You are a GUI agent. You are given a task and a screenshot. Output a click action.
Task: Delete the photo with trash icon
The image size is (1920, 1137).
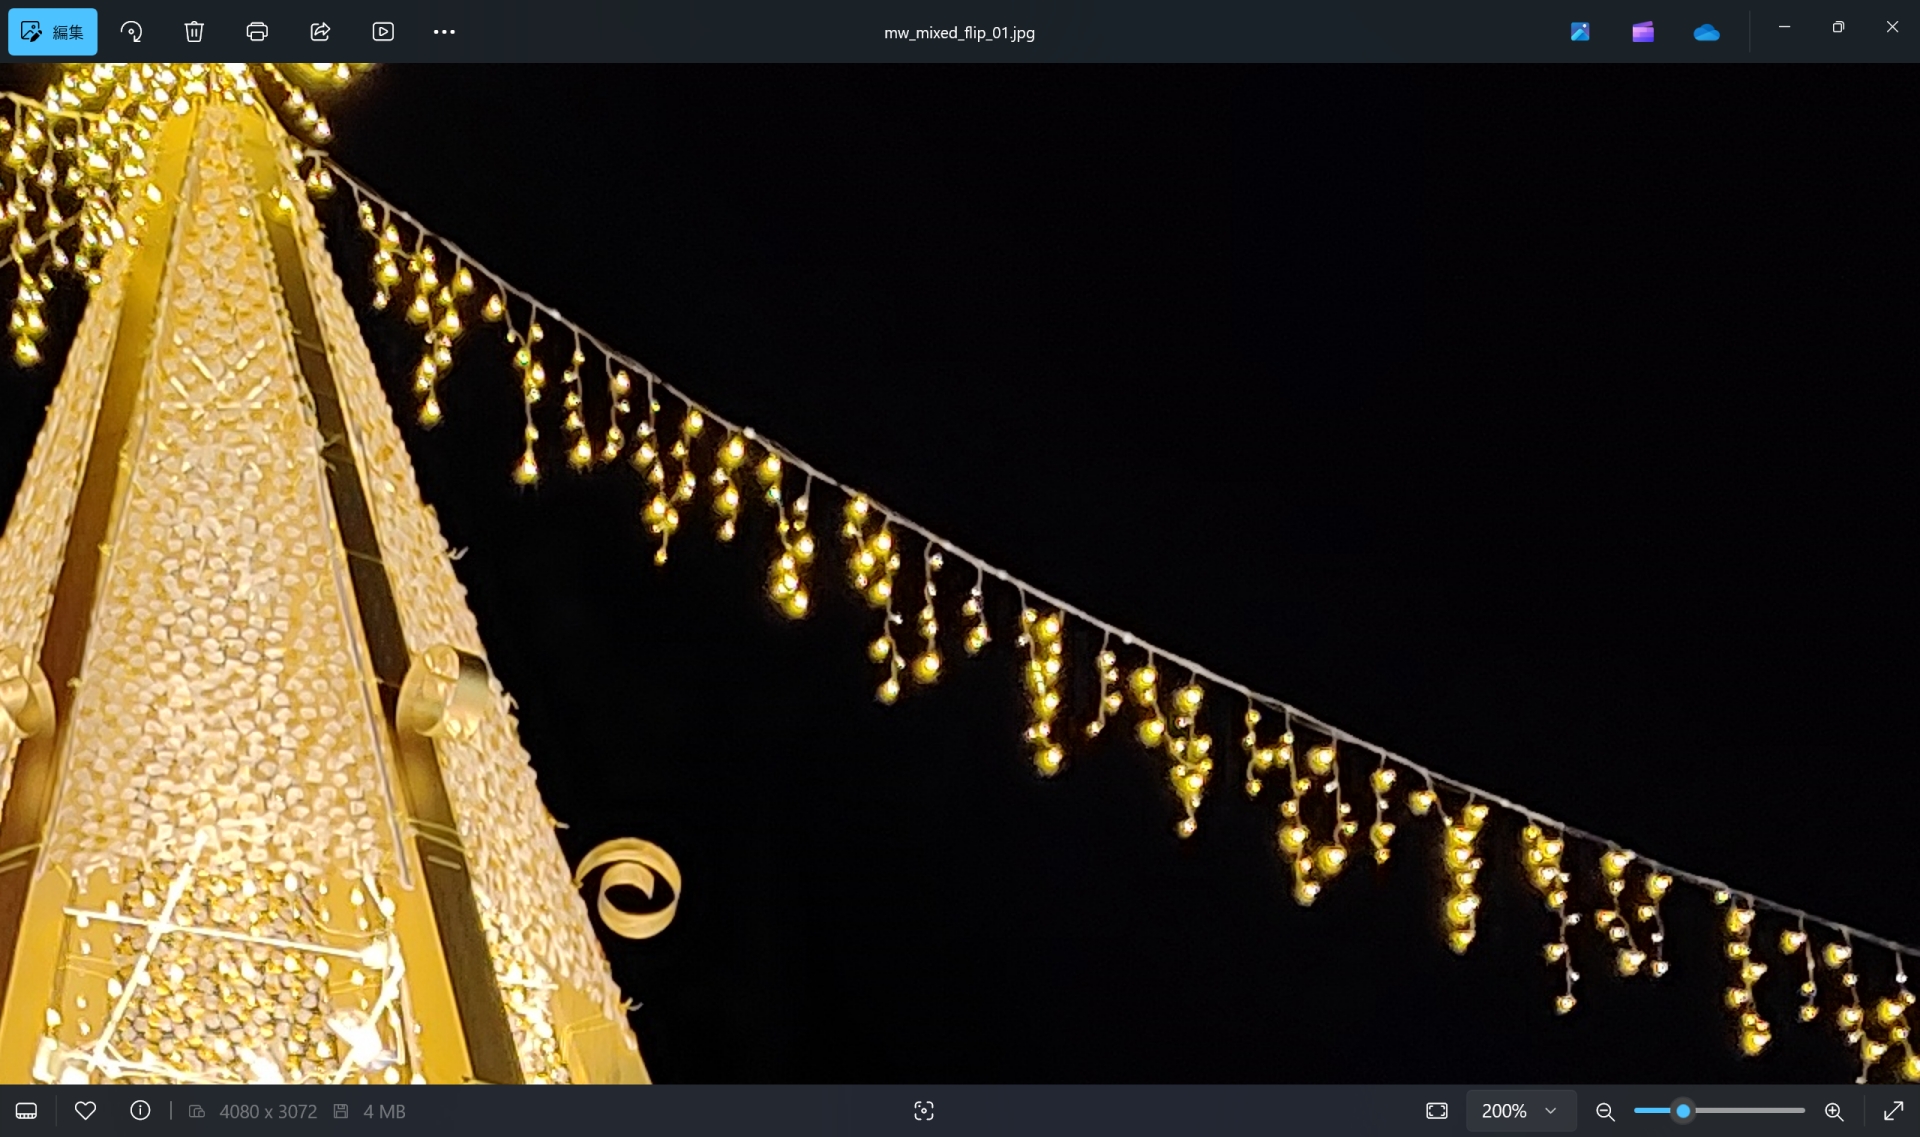[x=194, y=32]
